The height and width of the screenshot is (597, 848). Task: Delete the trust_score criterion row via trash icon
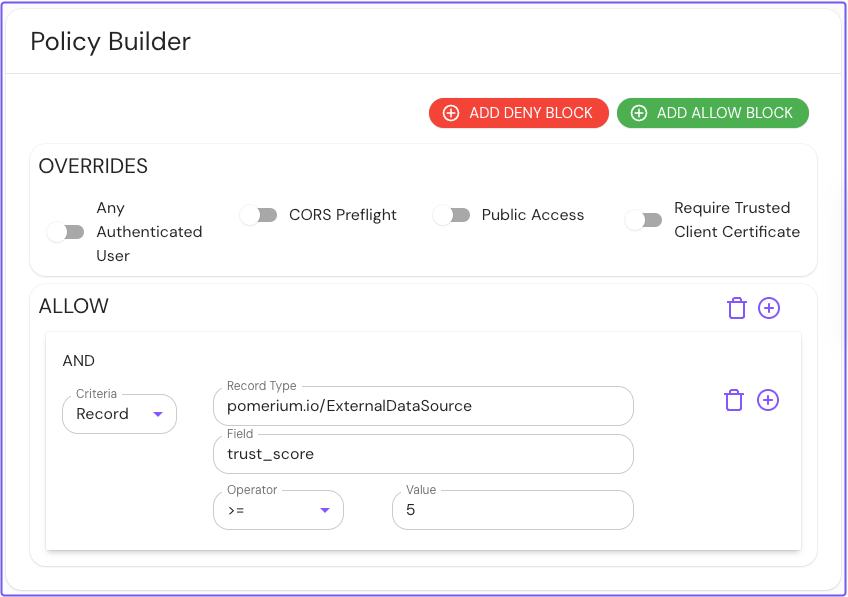coord(734,400)
